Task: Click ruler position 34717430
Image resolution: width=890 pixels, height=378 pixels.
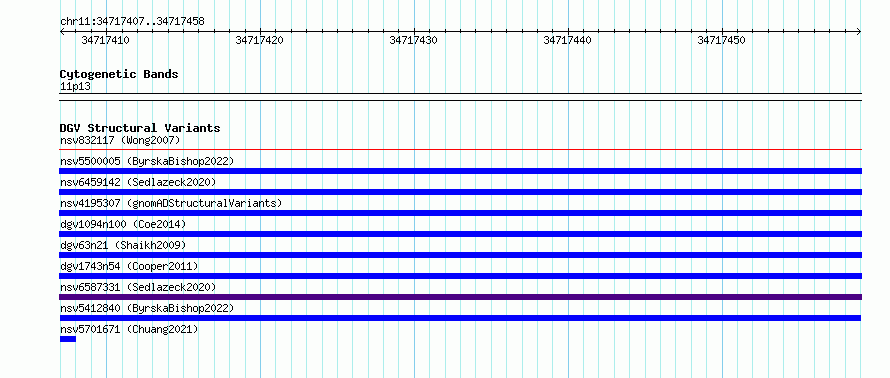Action: 414,40
